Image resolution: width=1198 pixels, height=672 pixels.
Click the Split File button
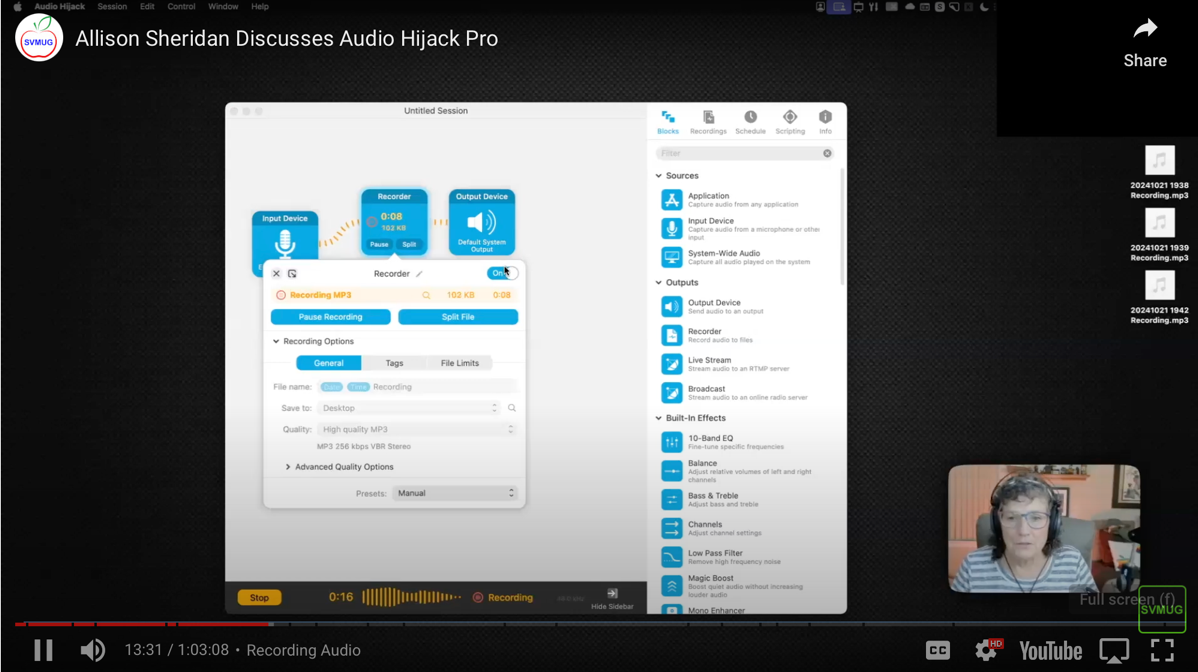point(458,317)
